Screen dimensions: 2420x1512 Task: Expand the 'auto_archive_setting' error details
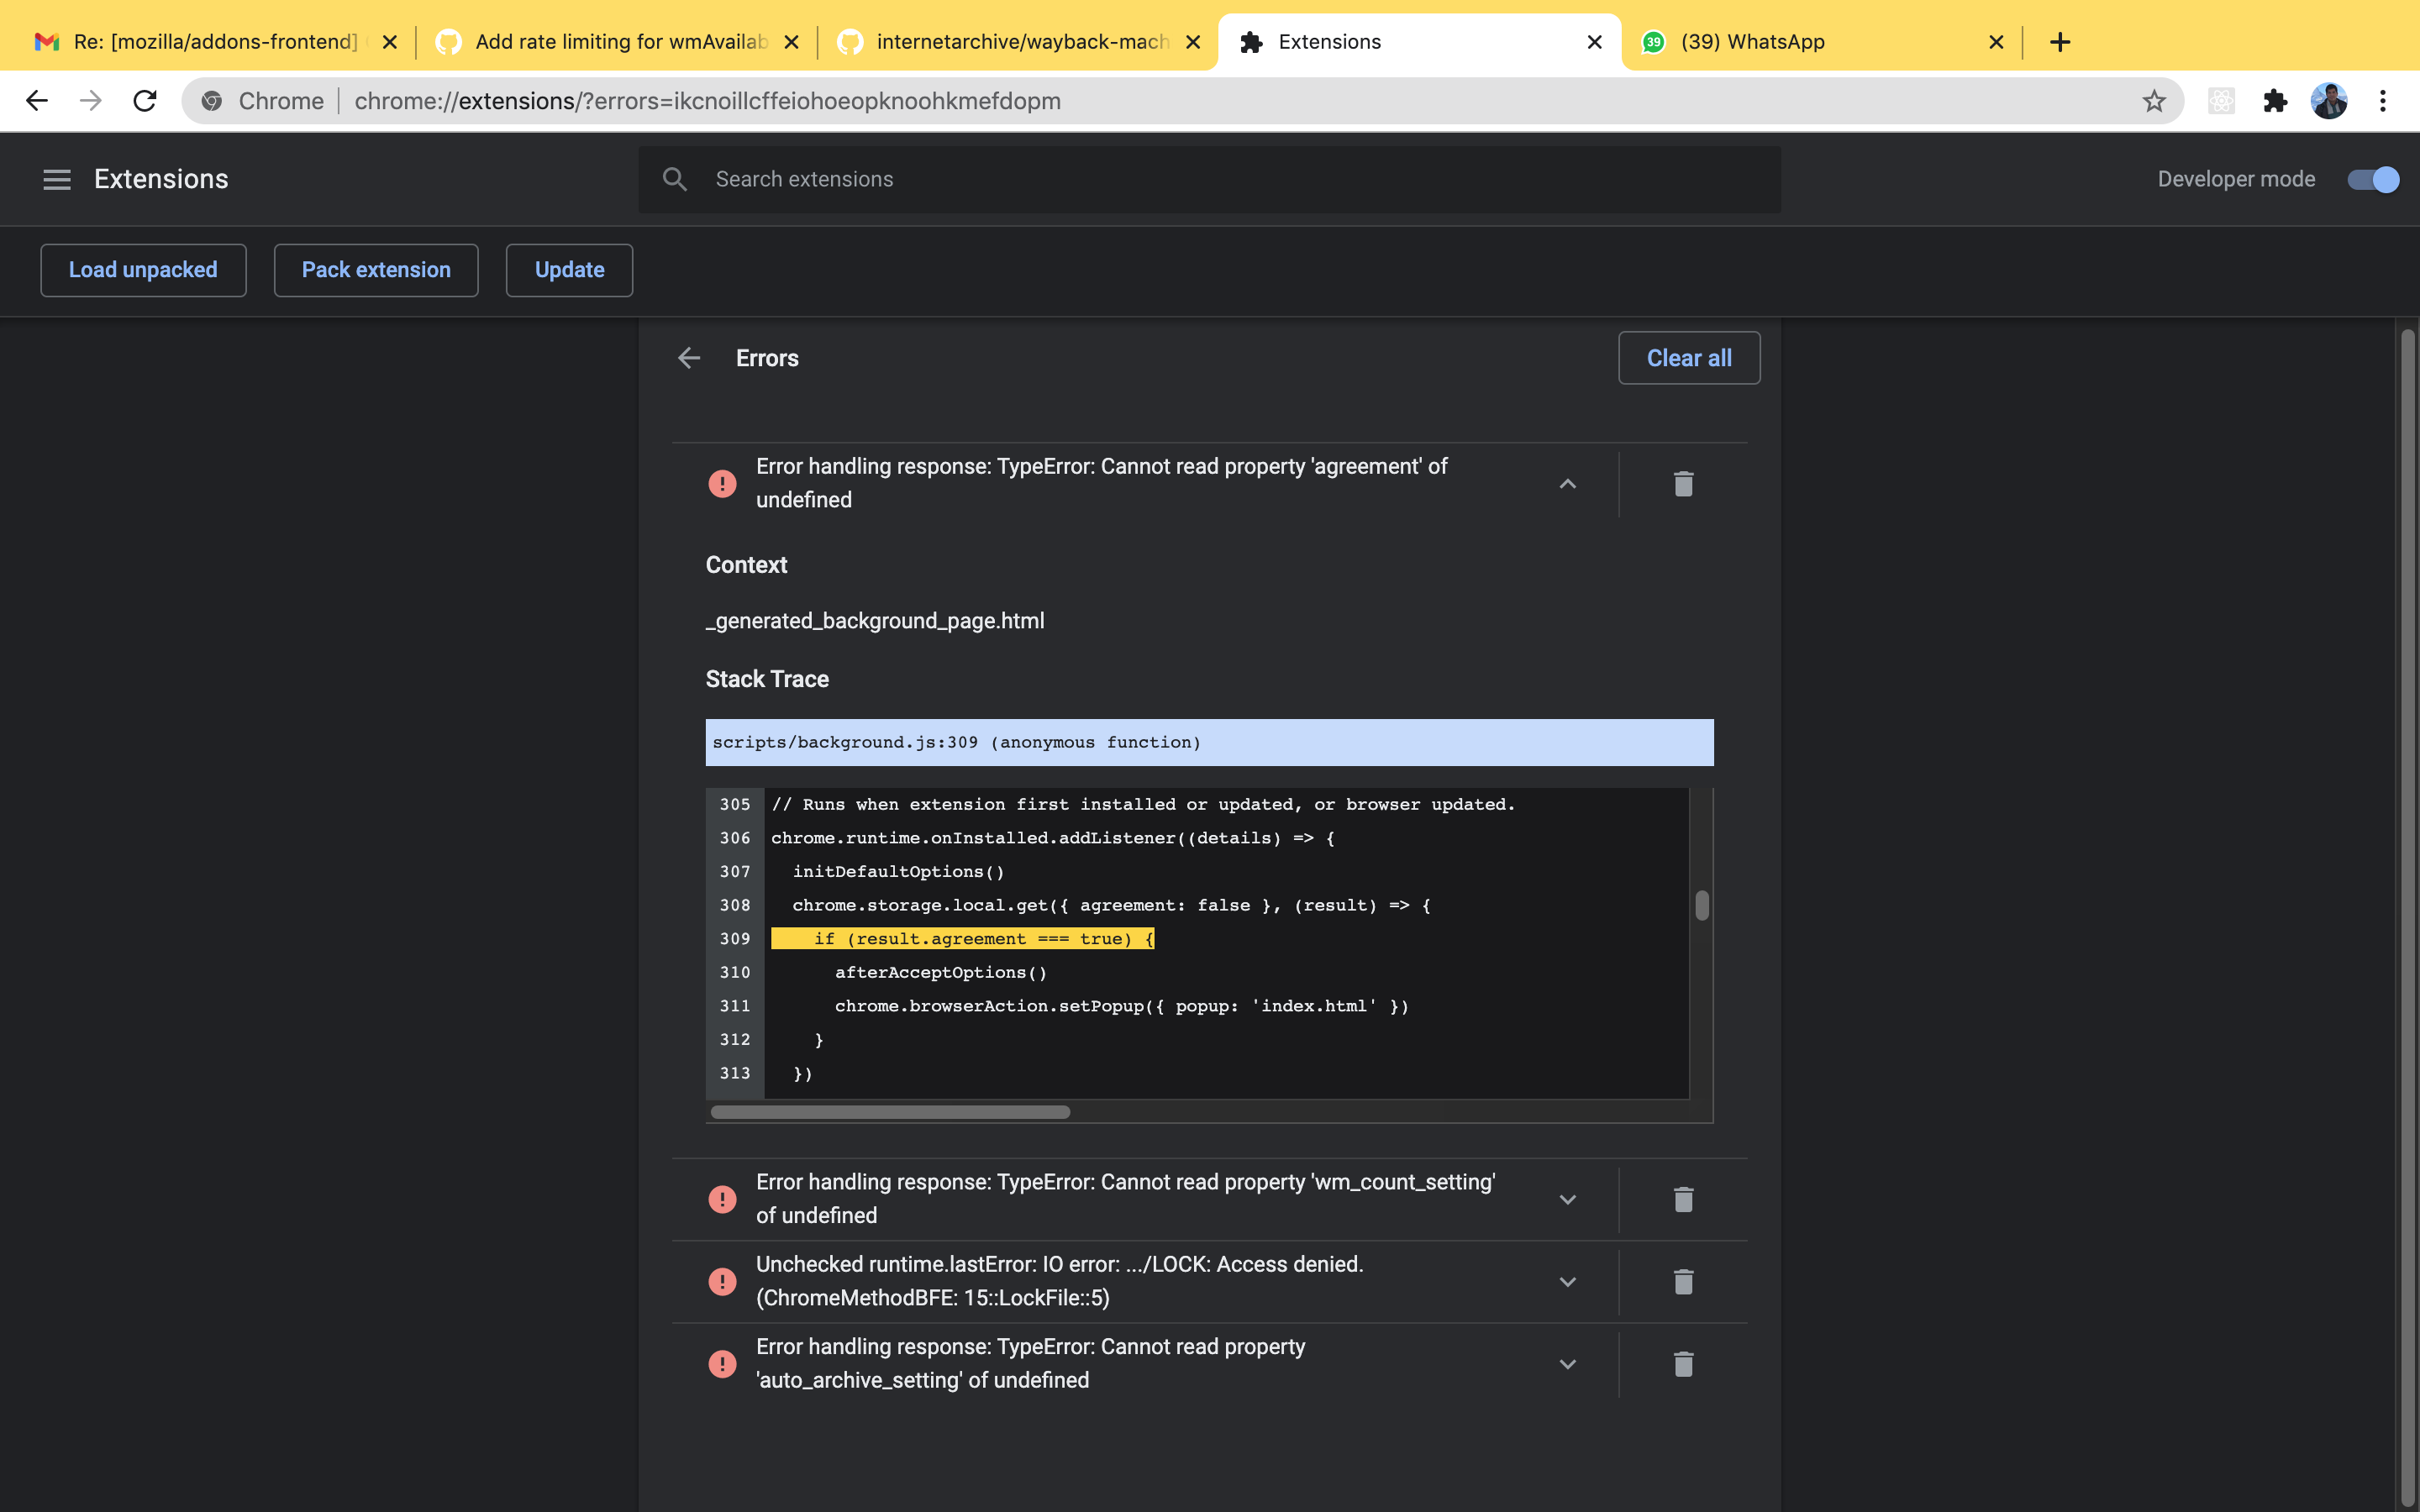click(1567, 1363)
